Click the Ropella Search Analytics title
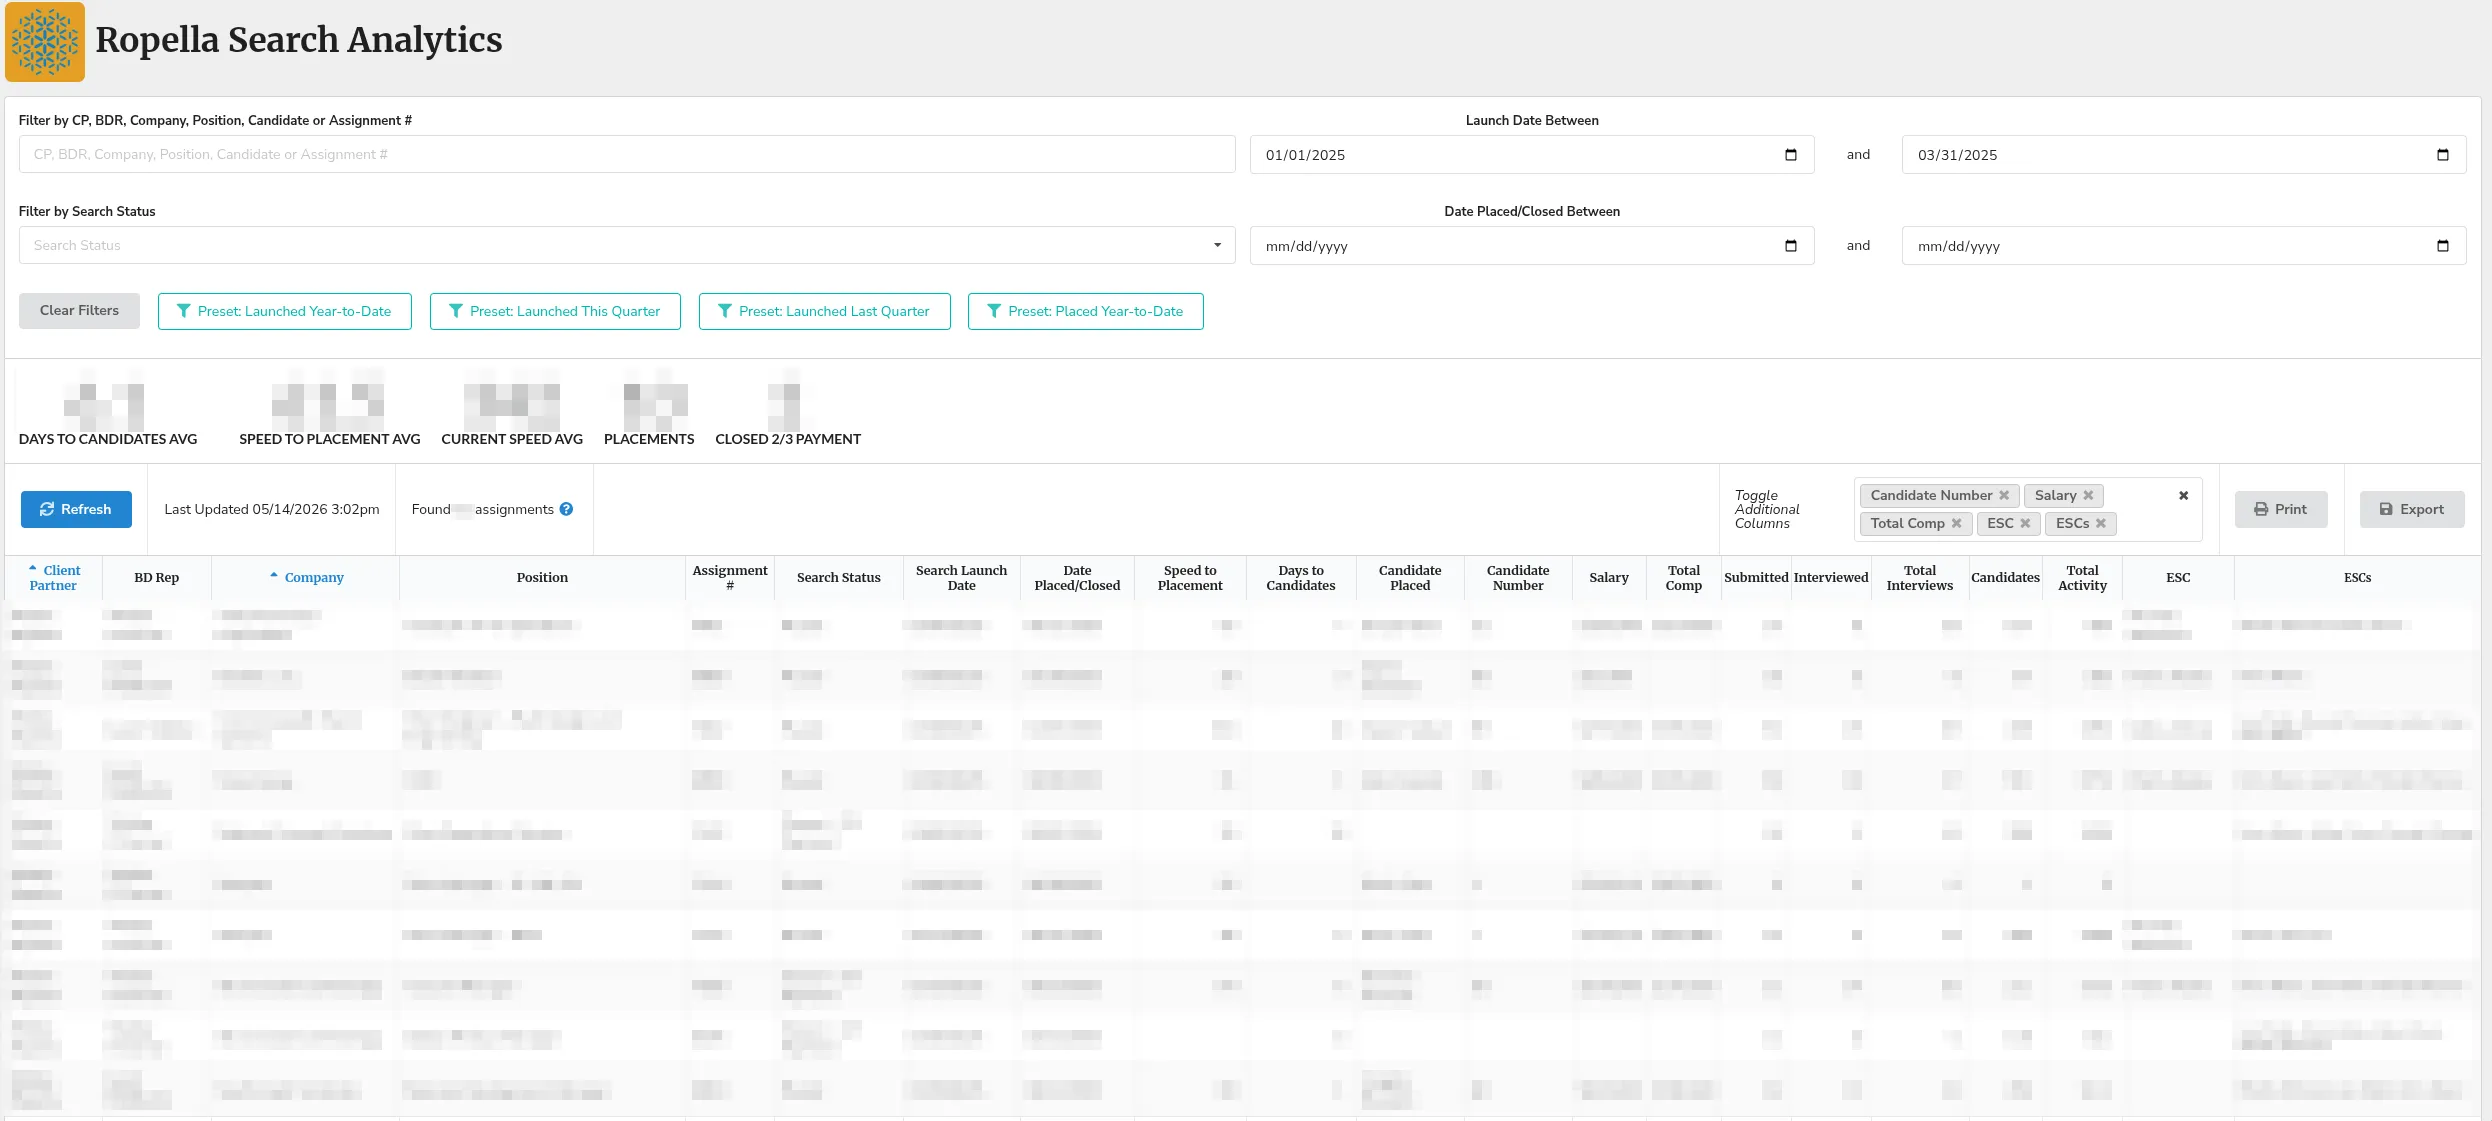 click(x=299, y=40)
